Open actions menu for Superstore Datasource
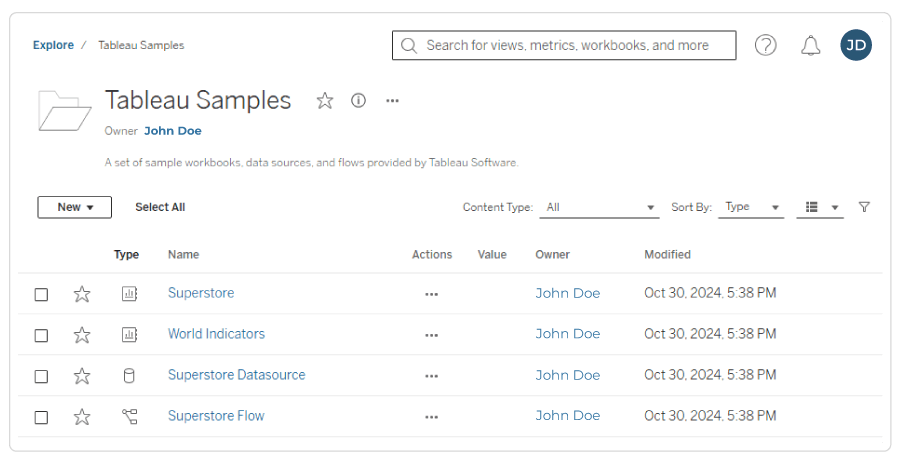This screenshot has width=900, height=464. [432, 376]
